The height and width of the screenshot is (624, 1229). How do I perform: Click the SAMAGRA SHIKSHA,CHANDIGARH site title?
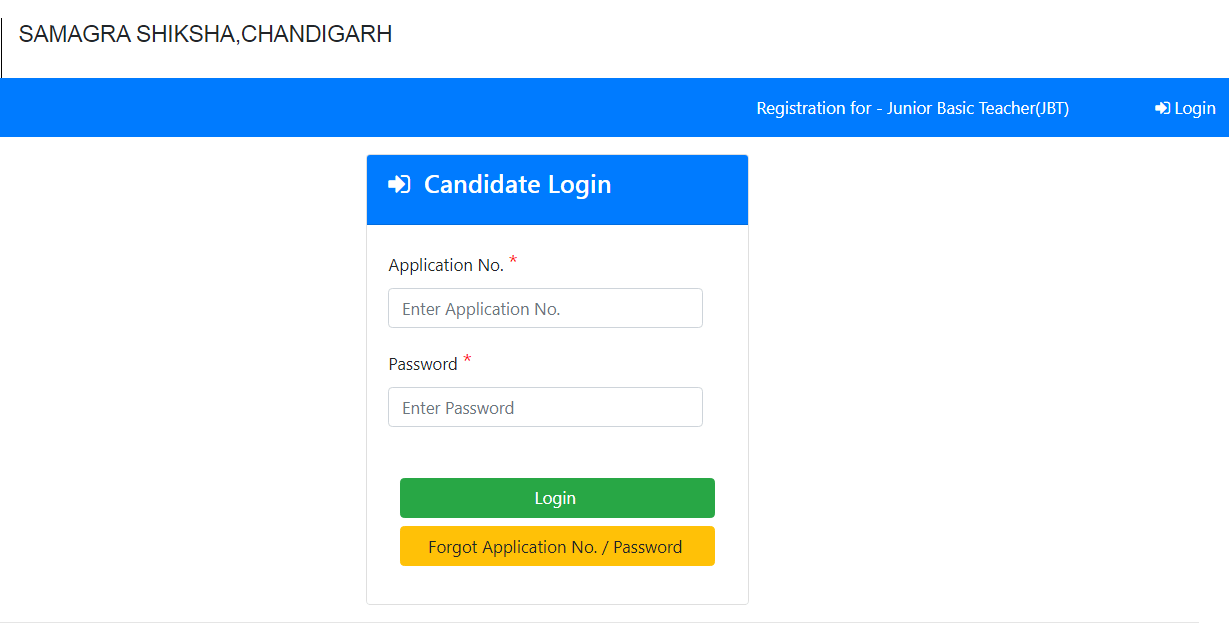205,35
